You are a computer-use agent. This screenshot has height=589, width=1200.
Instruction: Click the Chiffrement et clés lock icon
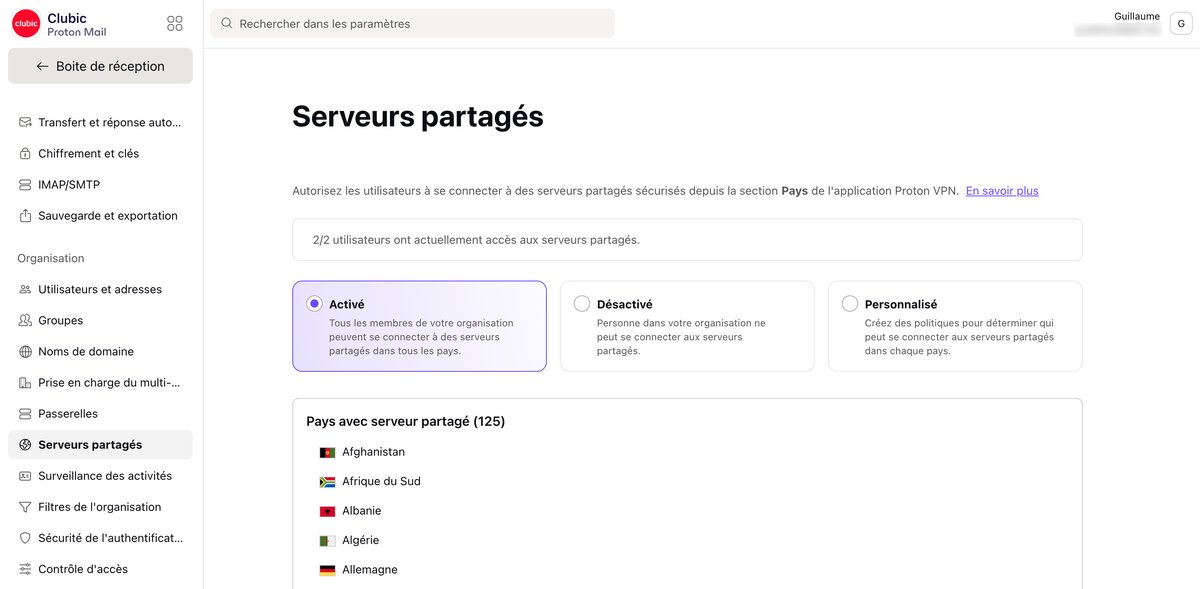(25, 153)
